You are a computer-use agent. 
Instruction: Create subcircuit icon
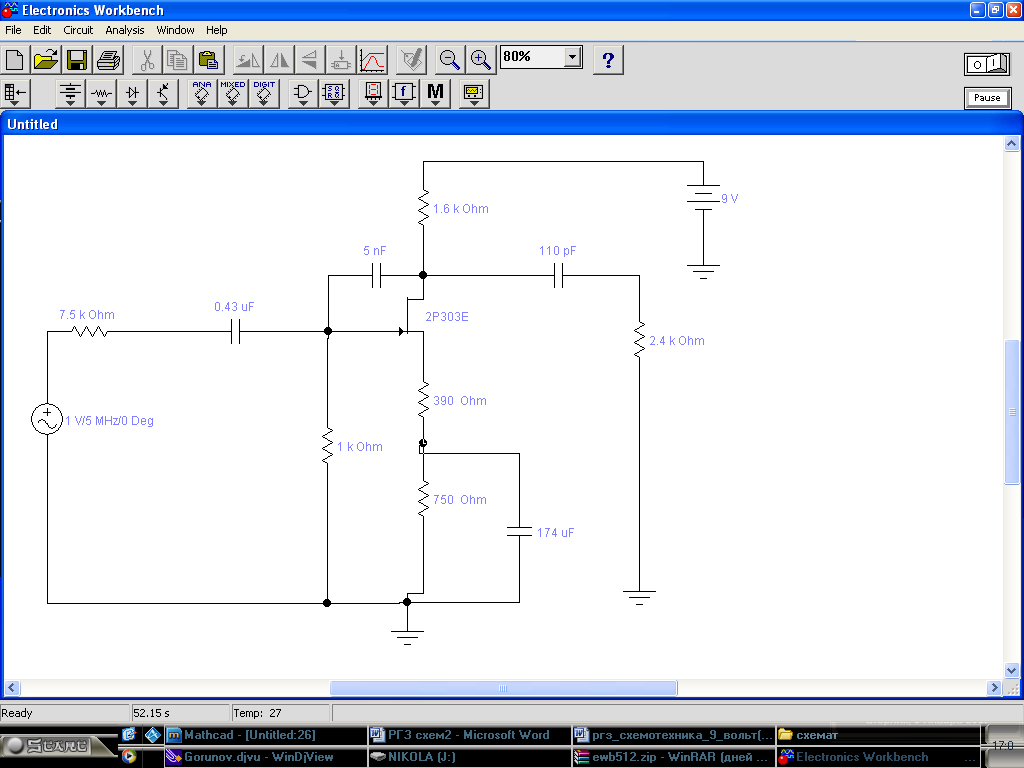pyautogui.click(x=341, y=60)
